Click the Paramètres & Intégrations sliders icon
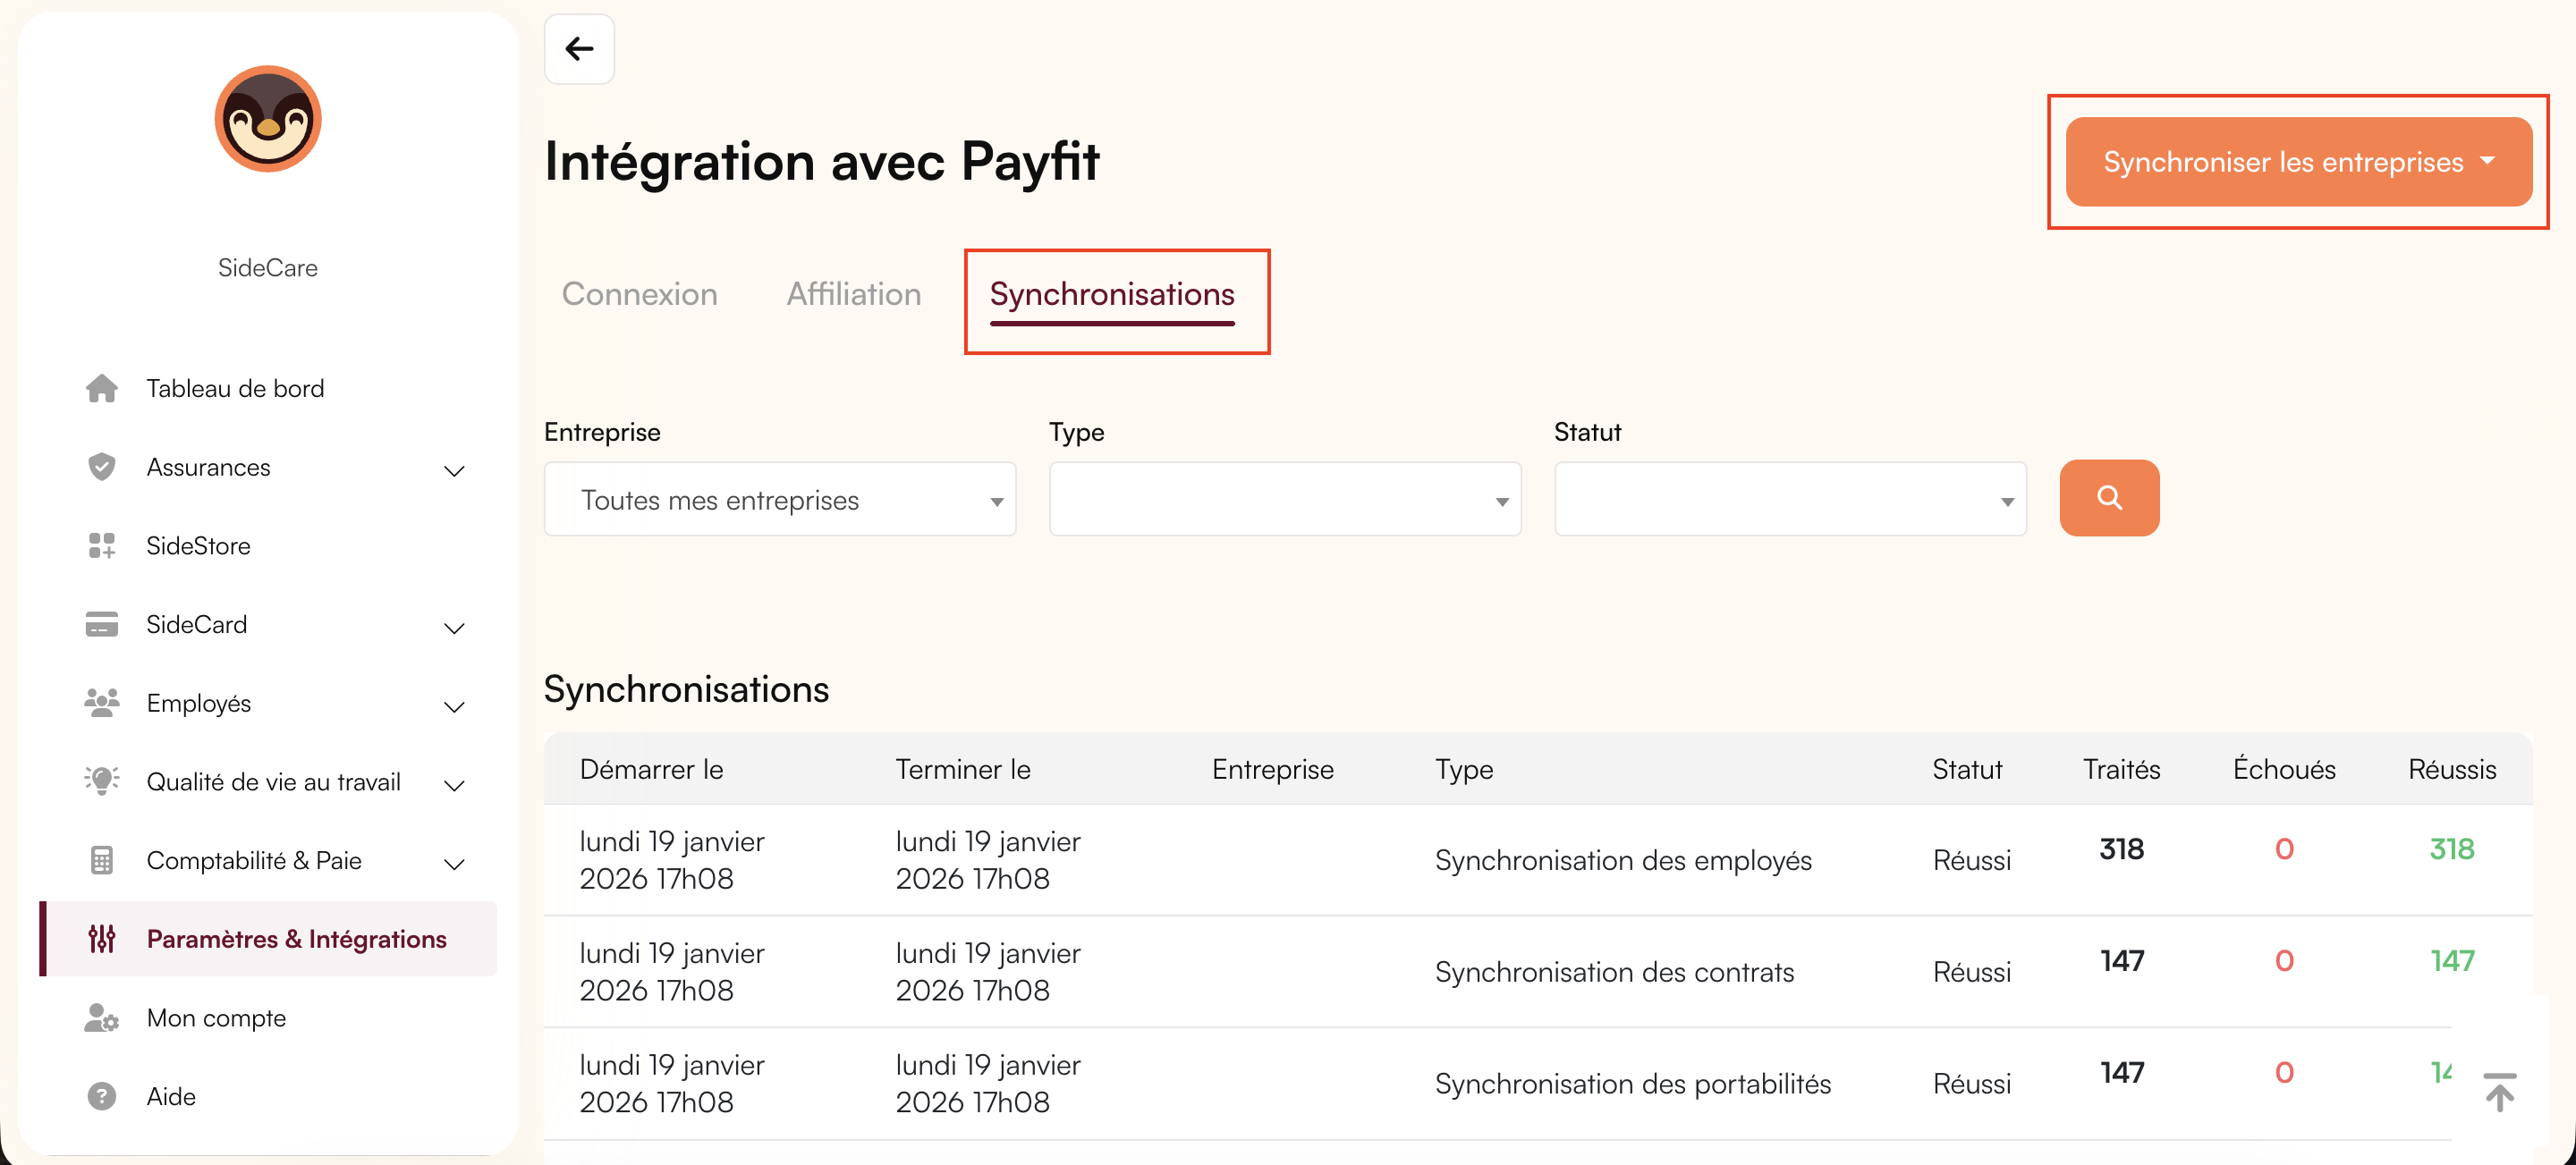2576x1165 pixels. click(x=101, y=939)
